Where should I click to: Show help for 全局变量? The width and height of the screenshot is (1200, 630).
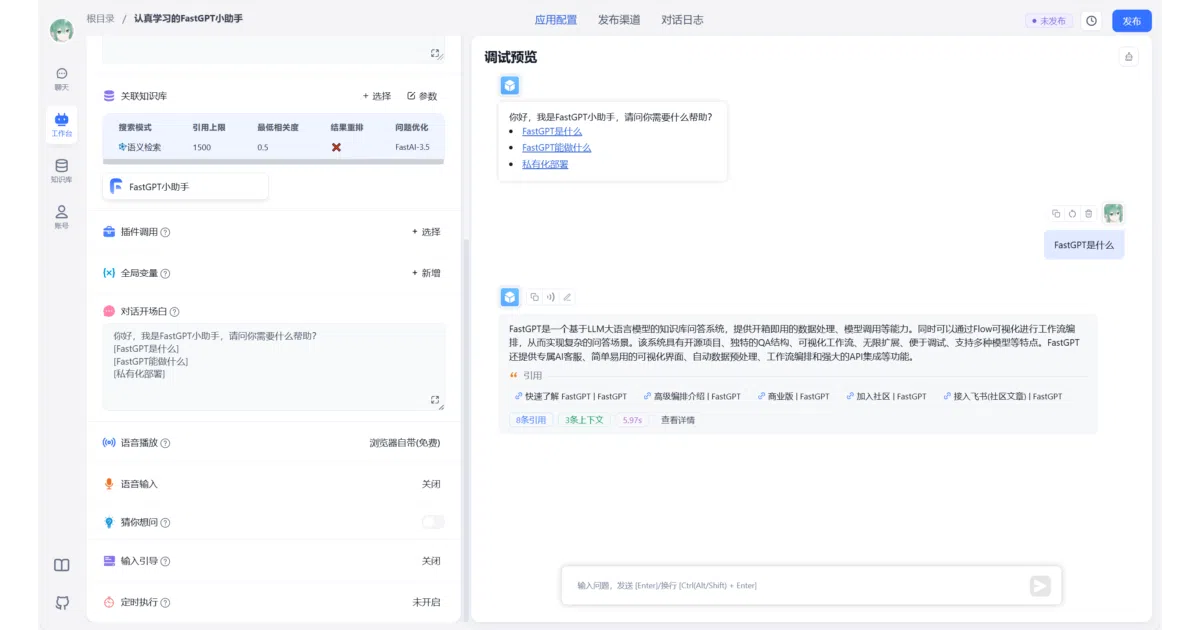pyautogui.click(x=165, y=273)
